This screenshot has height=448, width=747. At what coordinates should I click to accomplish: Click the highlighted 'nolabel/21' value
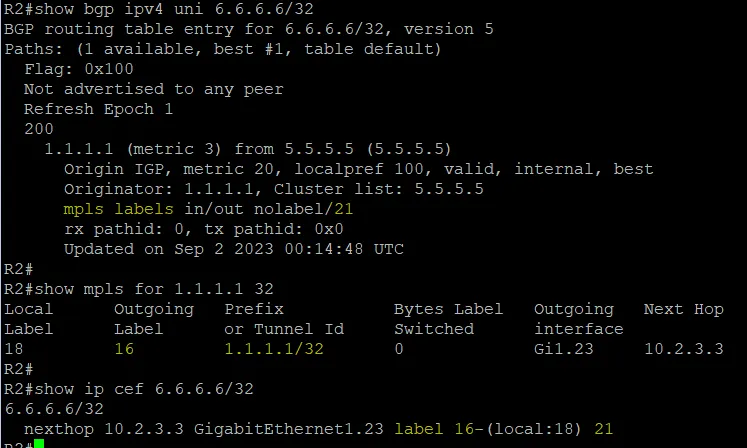click(x=303, y=209)
